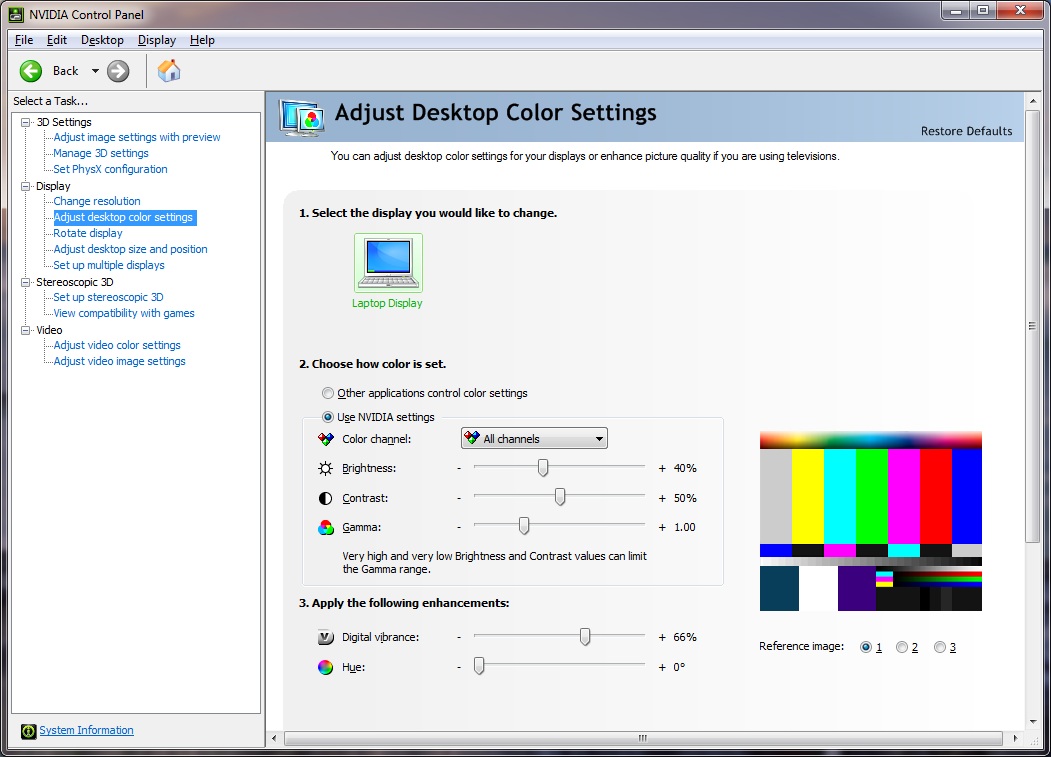The width and height of the screenshot is (1051, 757).
Task: Click the Hue slider handle
Action: click(479, 666)
